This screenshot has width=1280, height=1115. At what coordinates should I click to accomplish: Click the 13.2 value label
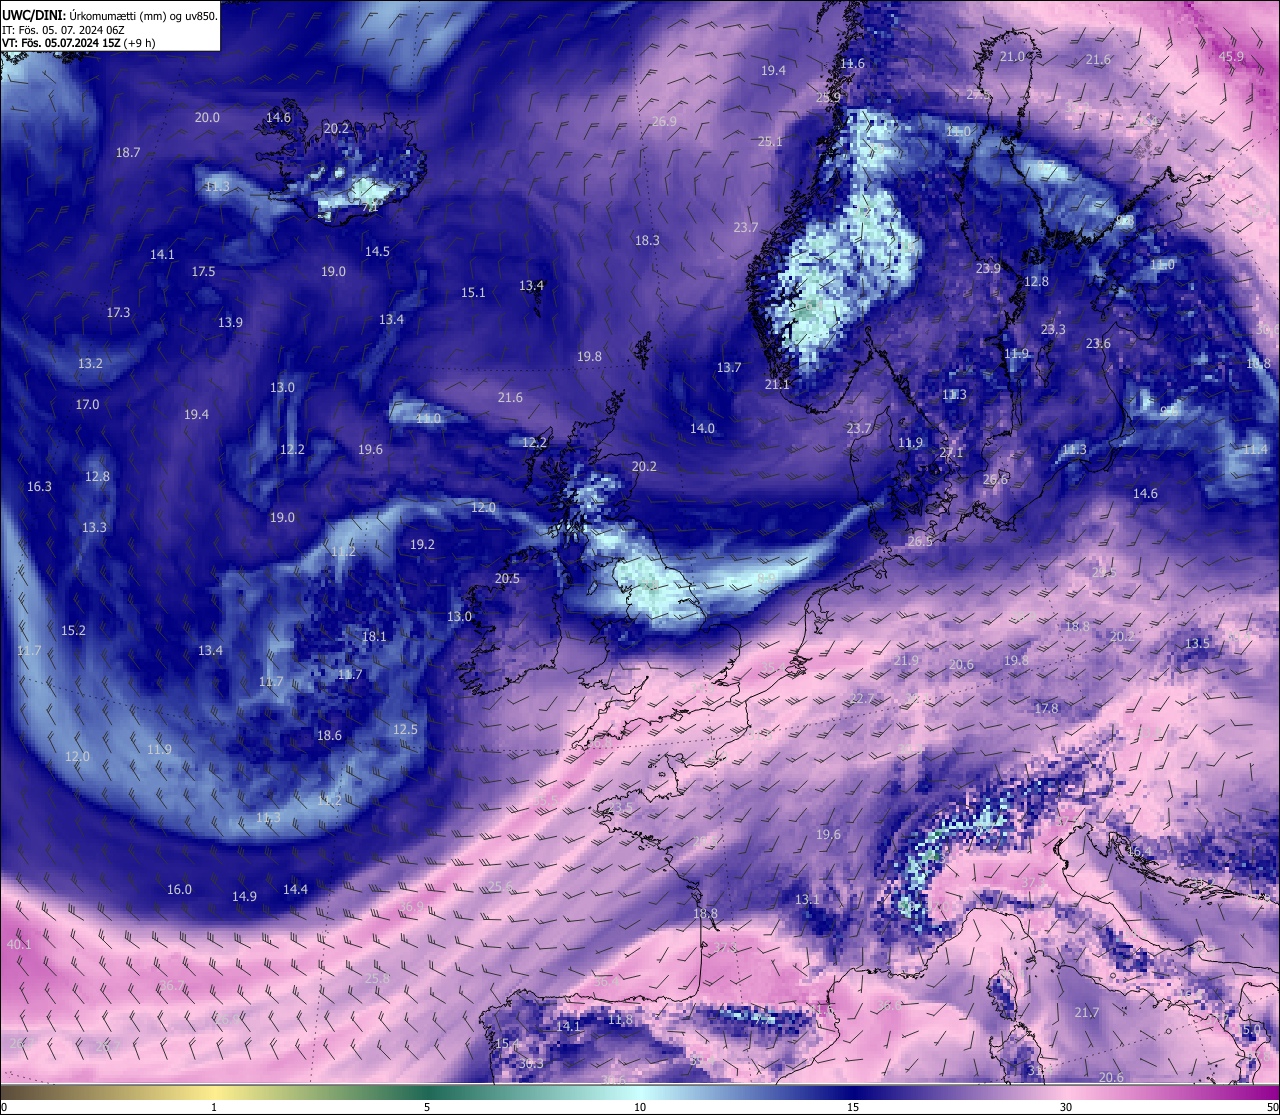[x=90, y=363]
